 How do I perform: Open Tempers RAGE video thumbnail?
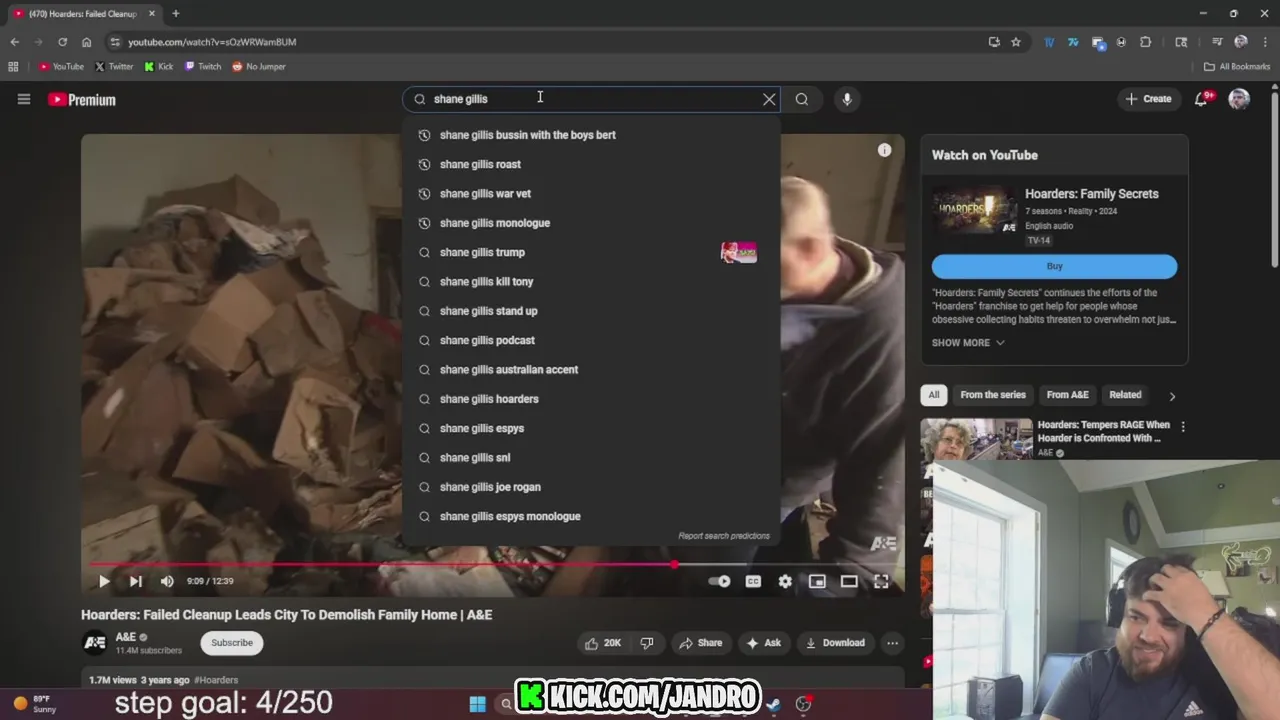(977, 439)
